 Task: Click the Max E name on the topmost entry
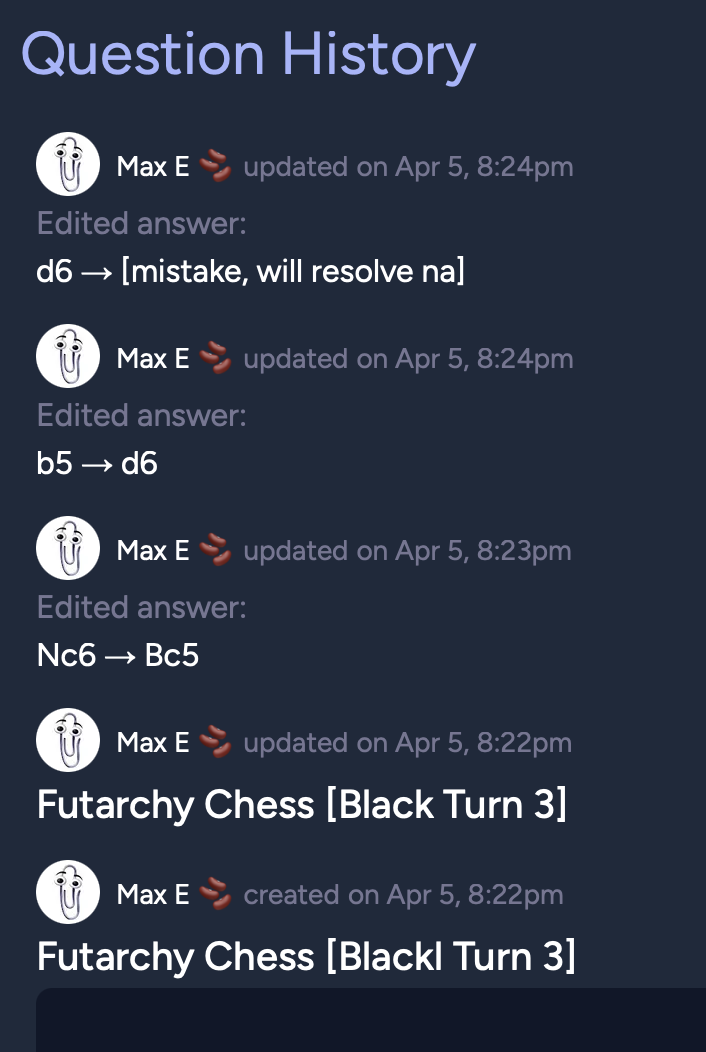(x=153, y=167)
